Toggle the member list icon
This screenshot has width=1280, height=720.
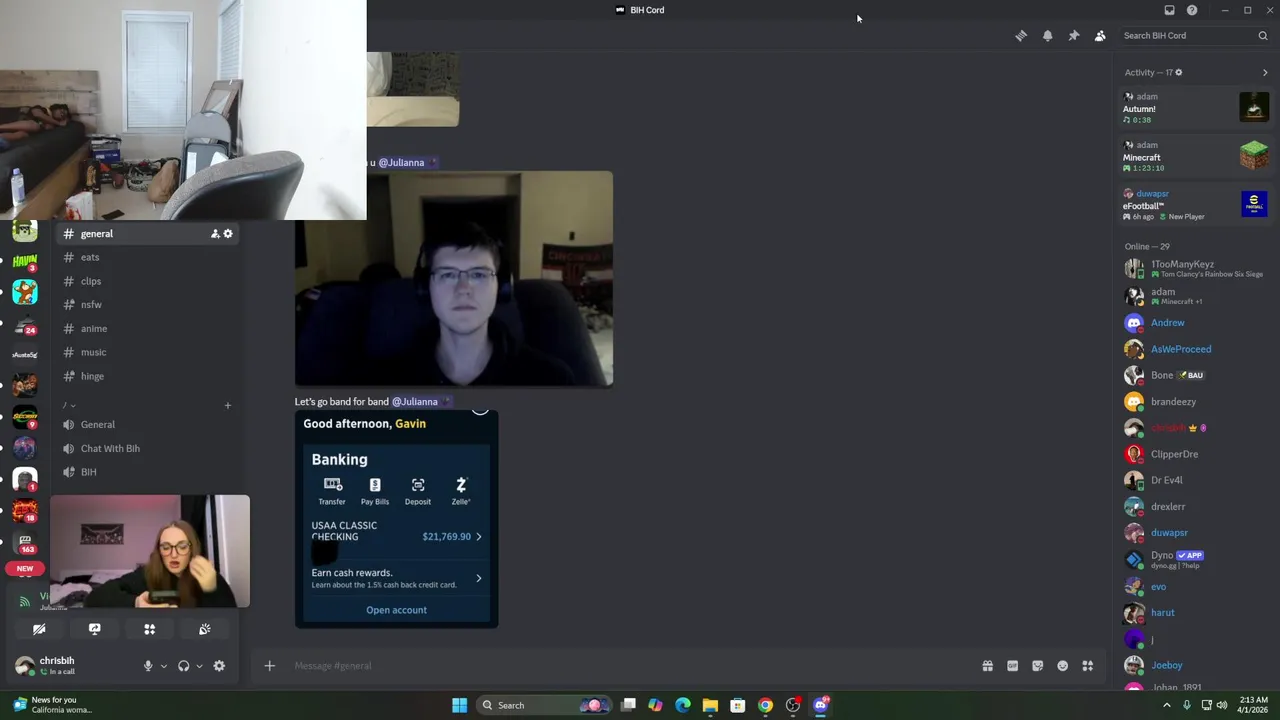tap(1100, 36)
